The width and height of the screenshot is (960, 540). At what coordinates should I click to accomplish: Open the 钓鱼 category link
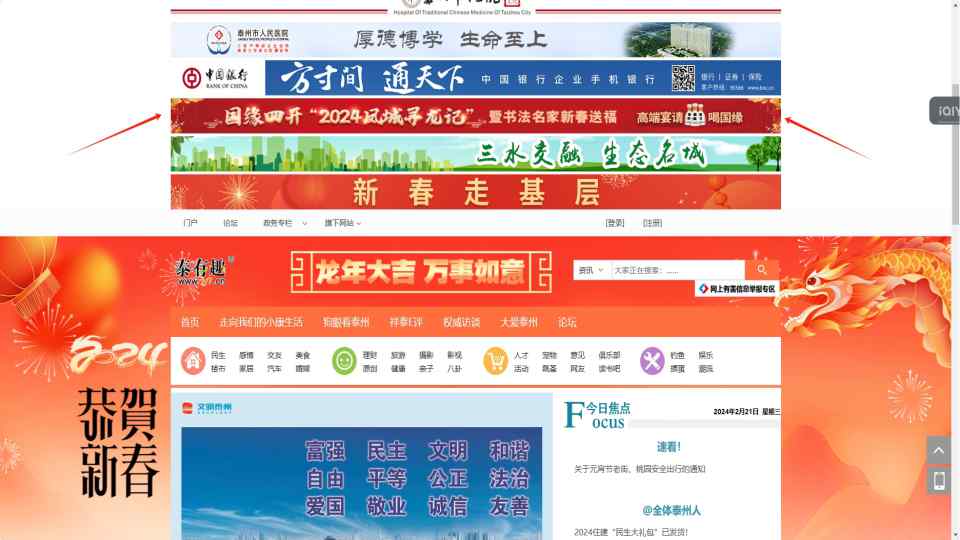677,355
